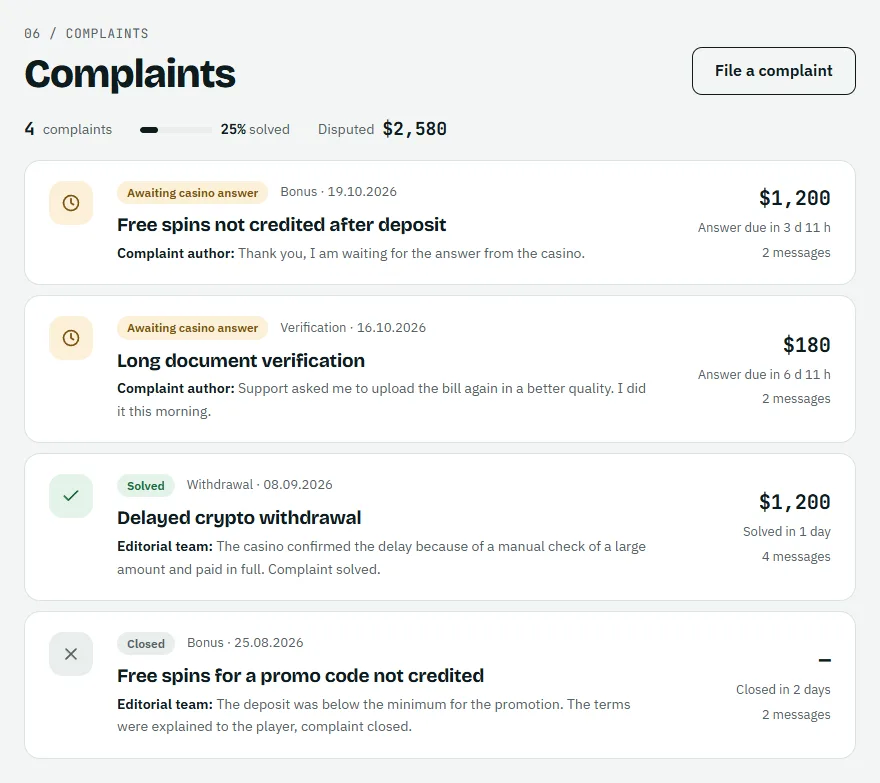Image resolution: width=880 pixels, height=783 pixels.
Task: Click the '25% solved' text
Action: [255, 129]
